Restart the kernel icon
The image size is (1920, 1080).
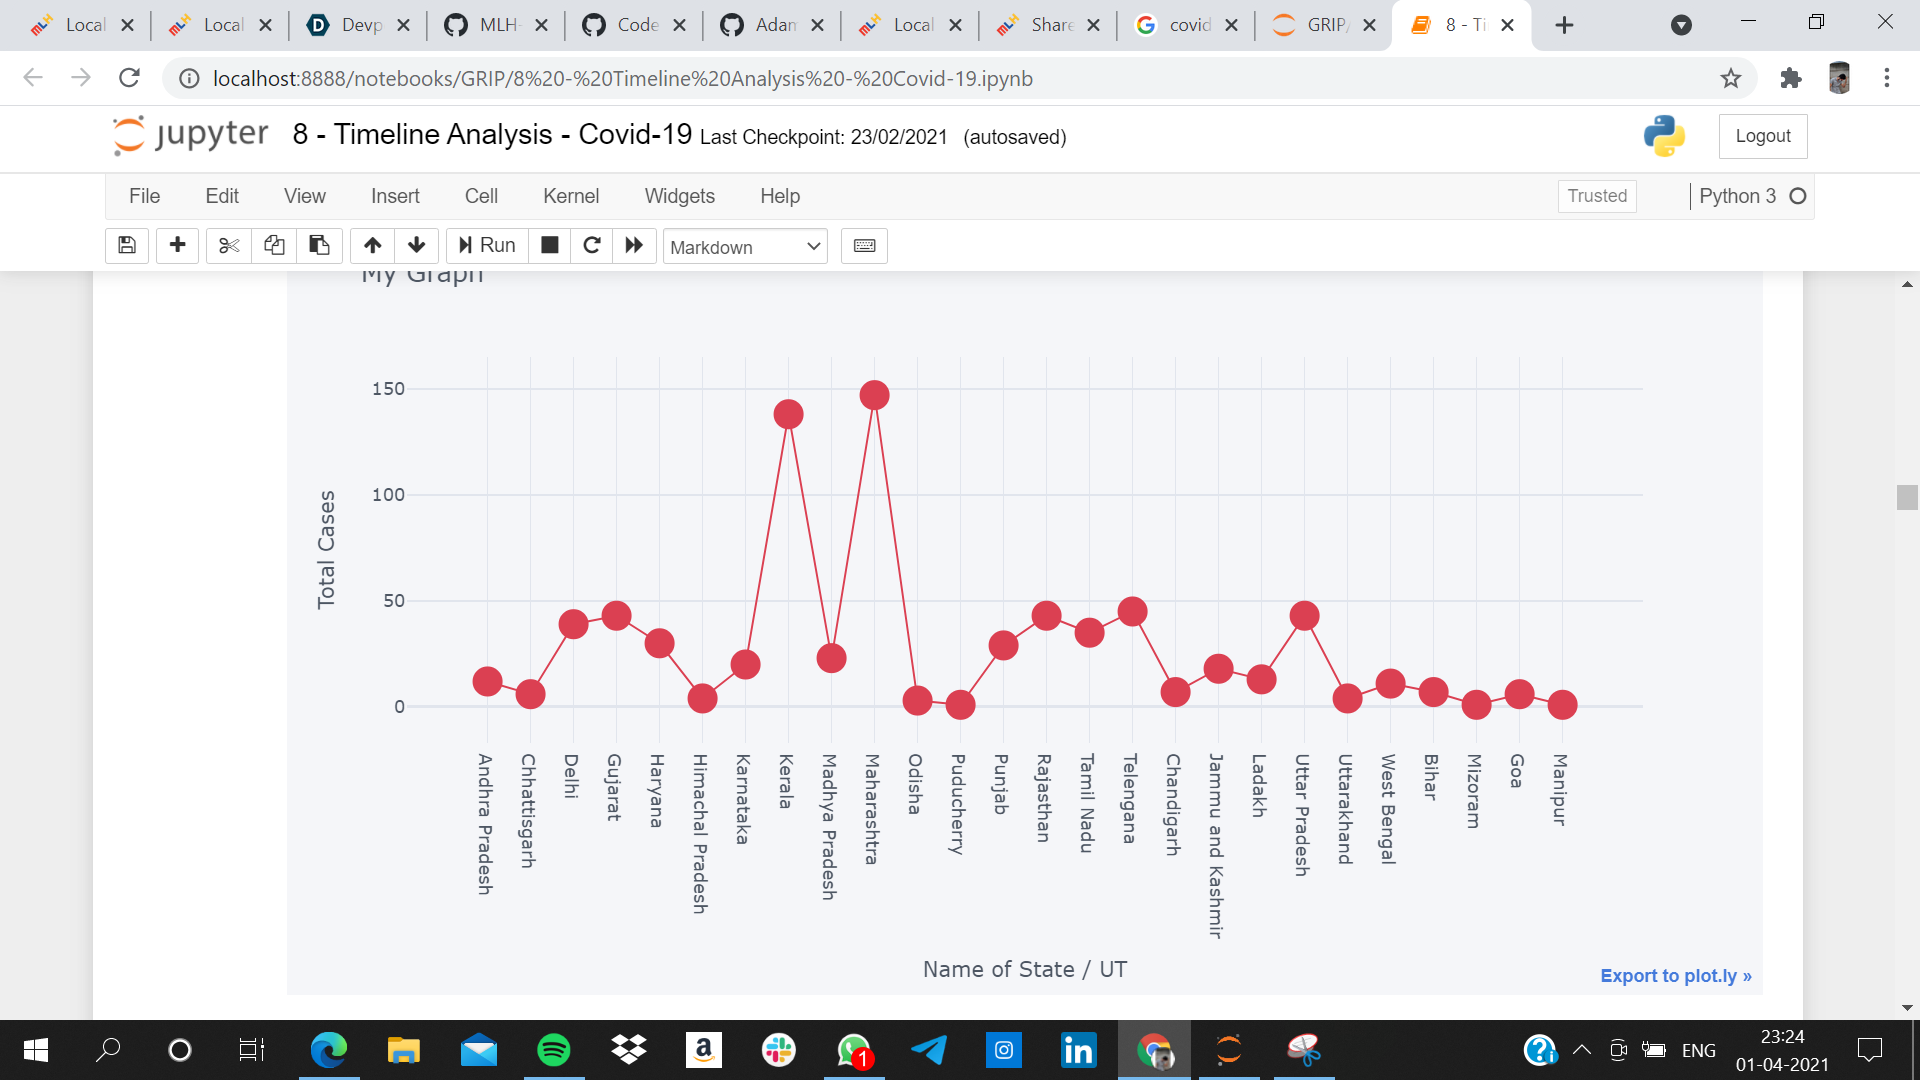[592, 246]
